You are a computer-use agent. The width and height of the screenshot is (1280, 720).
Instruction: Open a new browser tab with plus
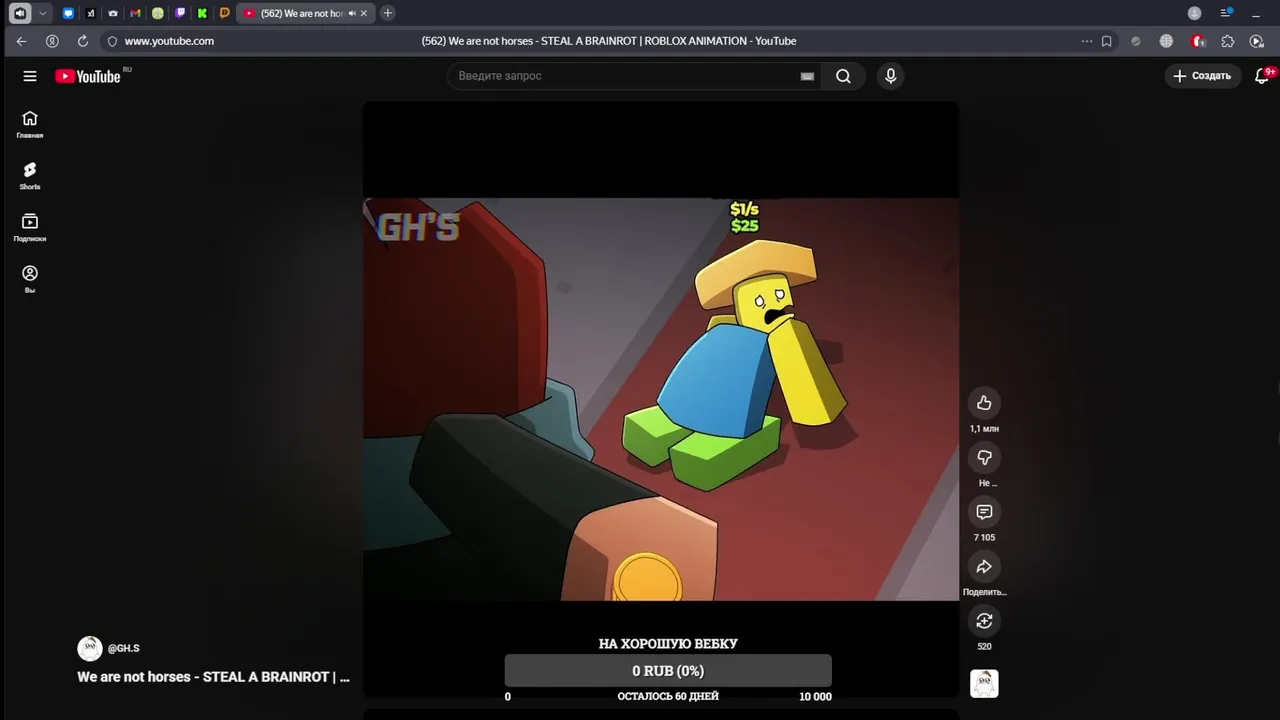point(388,13)
